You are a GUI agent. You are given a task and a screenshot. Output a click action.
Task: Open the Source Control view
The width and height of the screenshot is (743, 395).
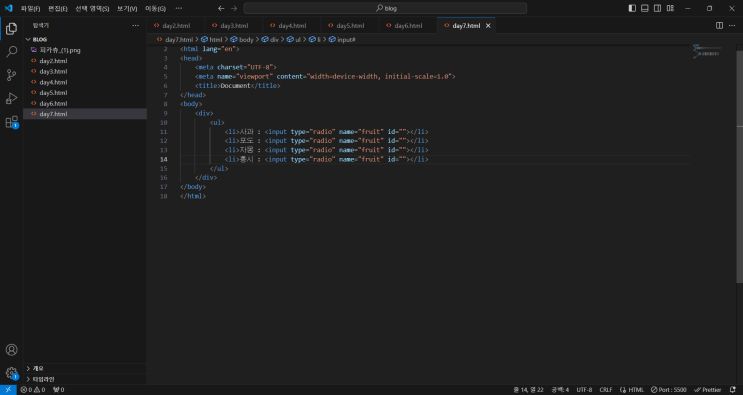point(11,75)
